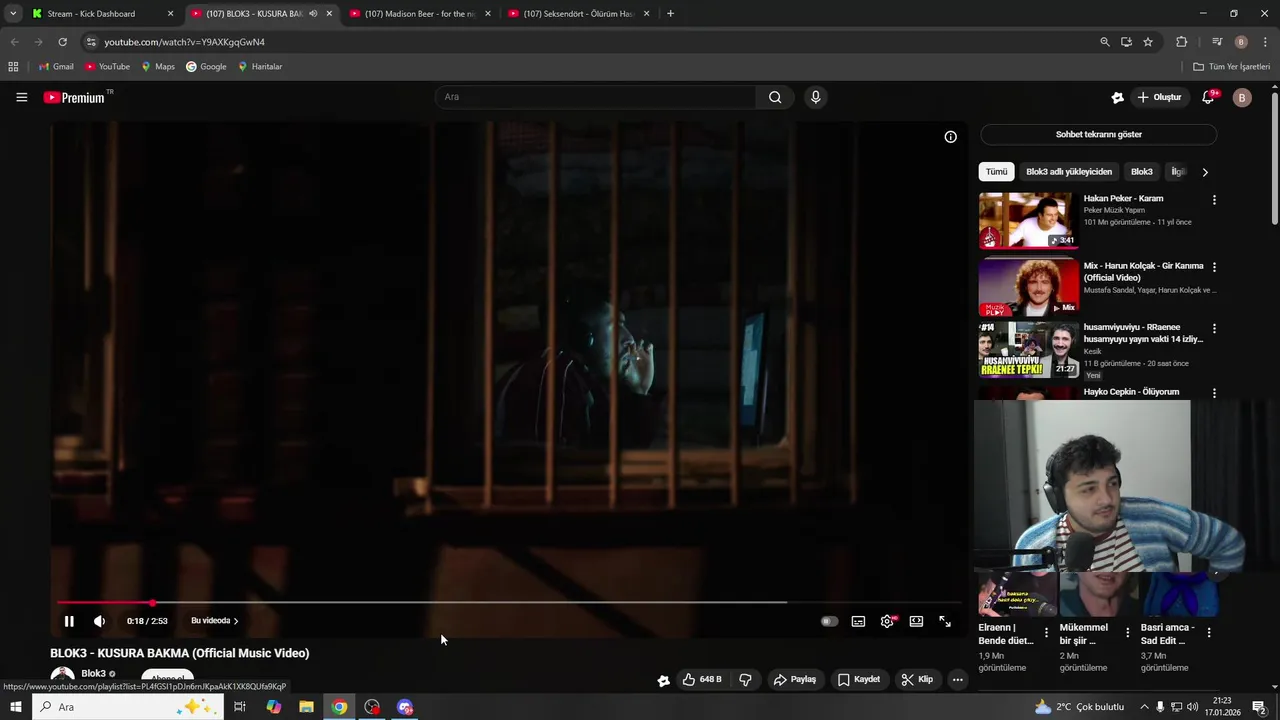The height and width of the screenshot is (720, 1280).
Task: Like the video with 648 B likes
Action: click(x=702, y=679)
